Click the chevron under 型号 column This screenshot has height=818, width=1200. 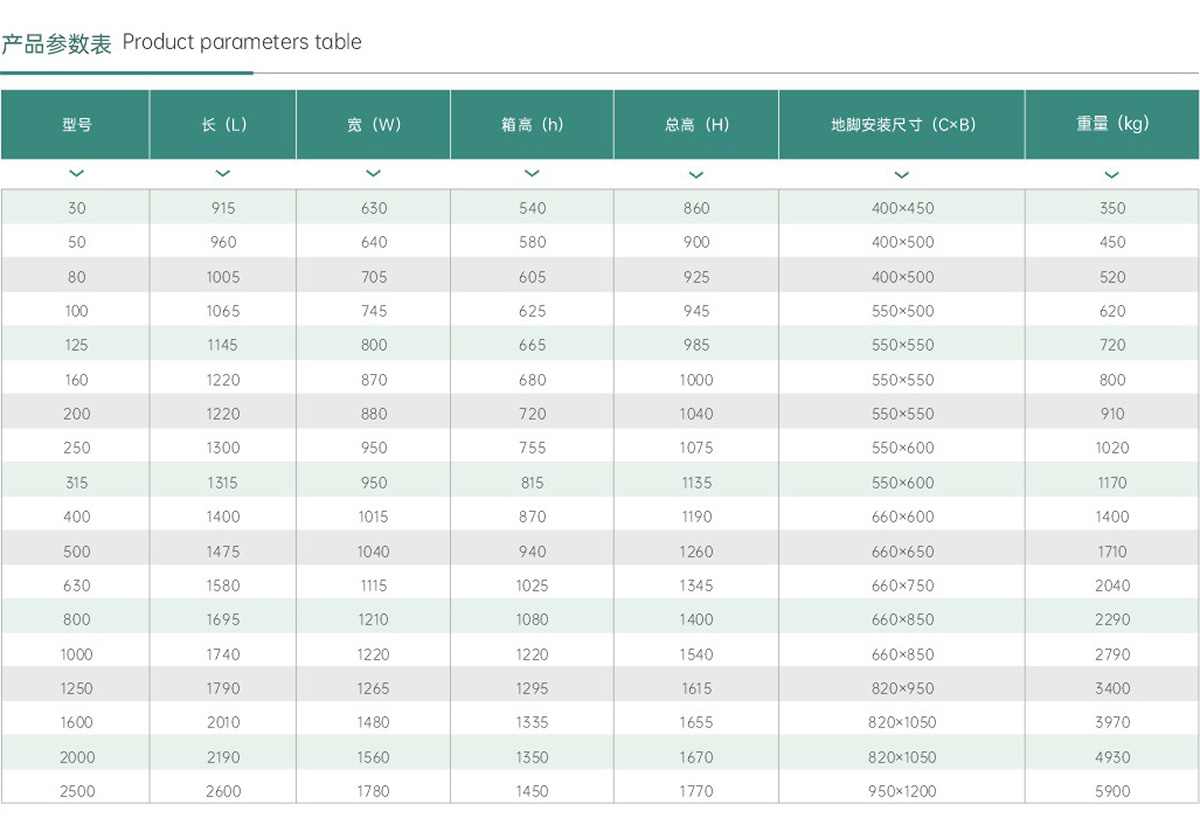pos(76,174)
